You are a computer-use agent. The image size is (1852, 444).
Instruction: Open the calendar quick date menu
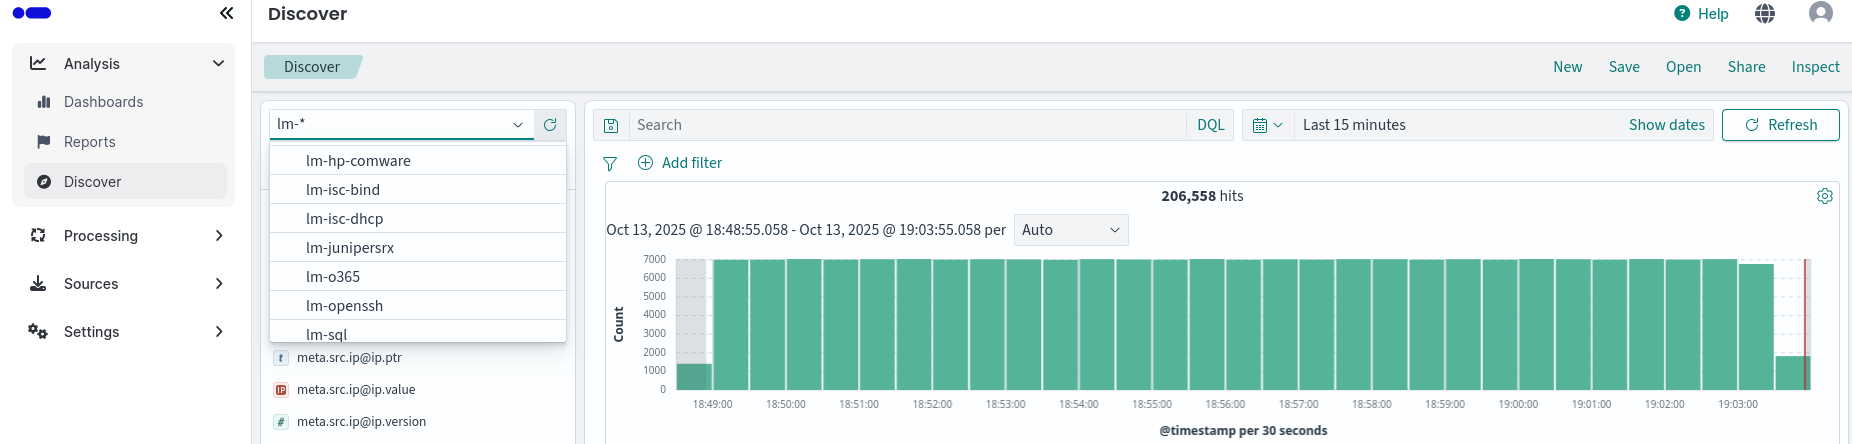1267,125
